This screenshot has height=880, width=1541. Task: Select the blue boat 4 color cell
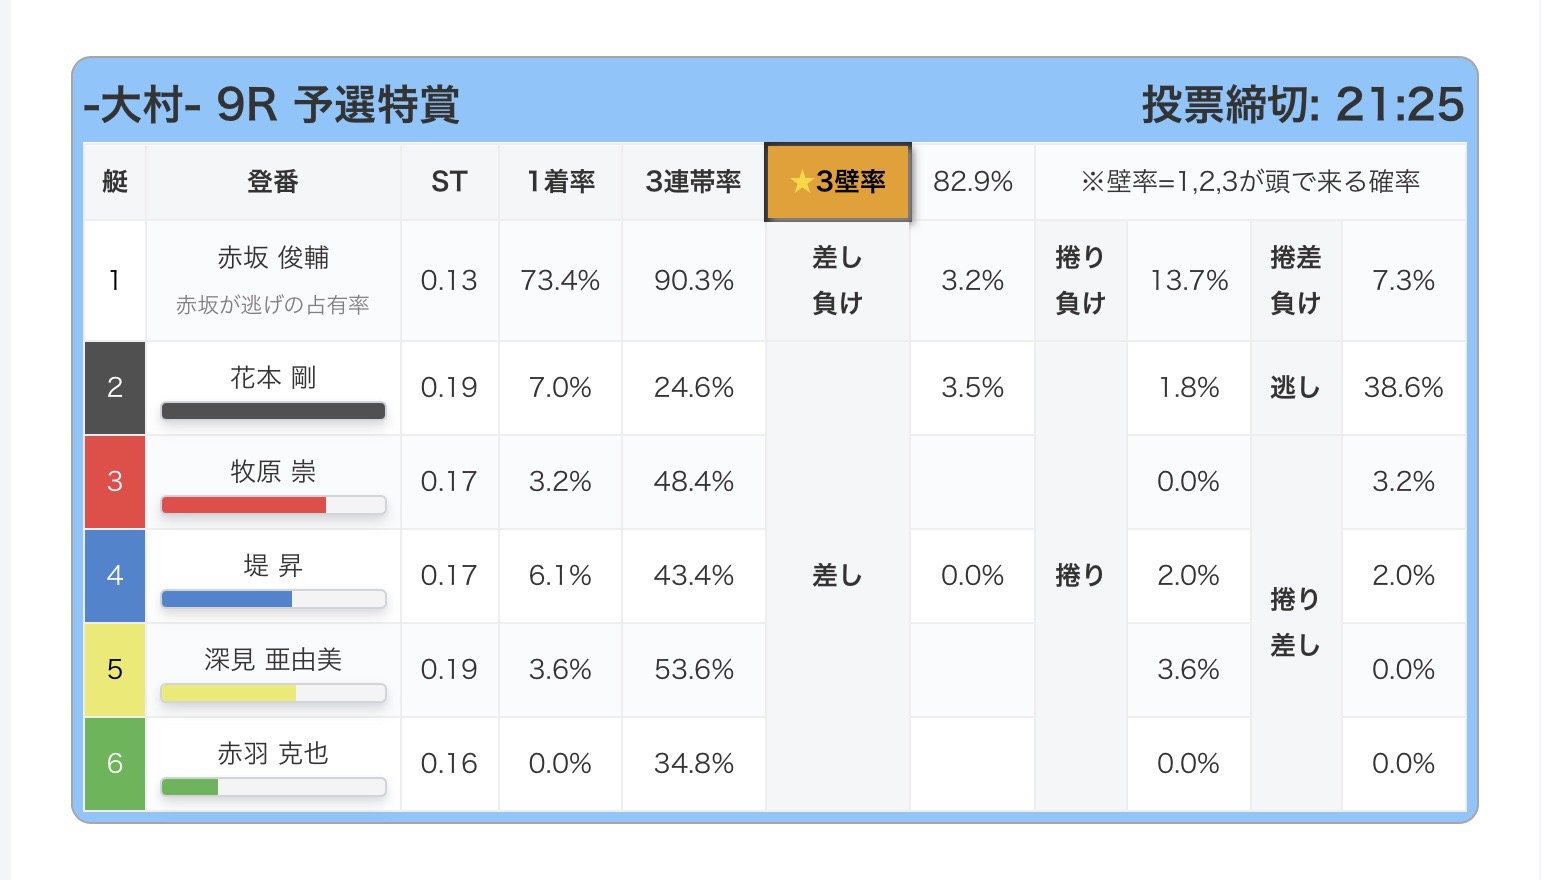click(115, 575)
